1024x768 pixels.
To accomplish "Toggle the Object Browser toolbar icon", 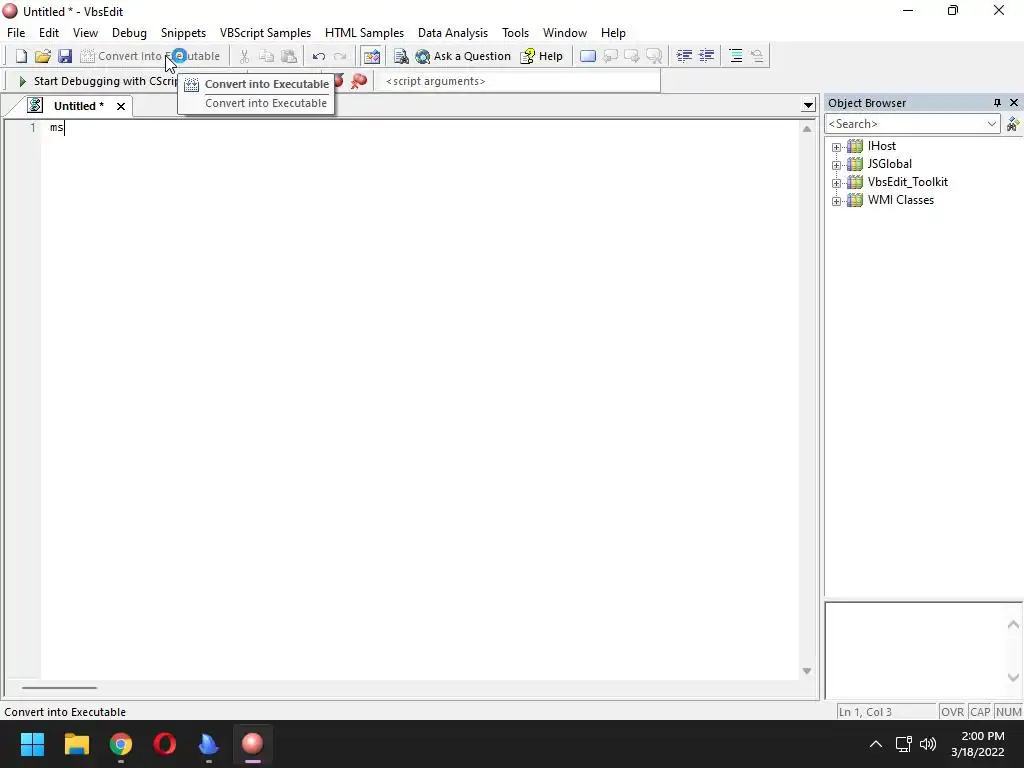I will coord(372,56).
